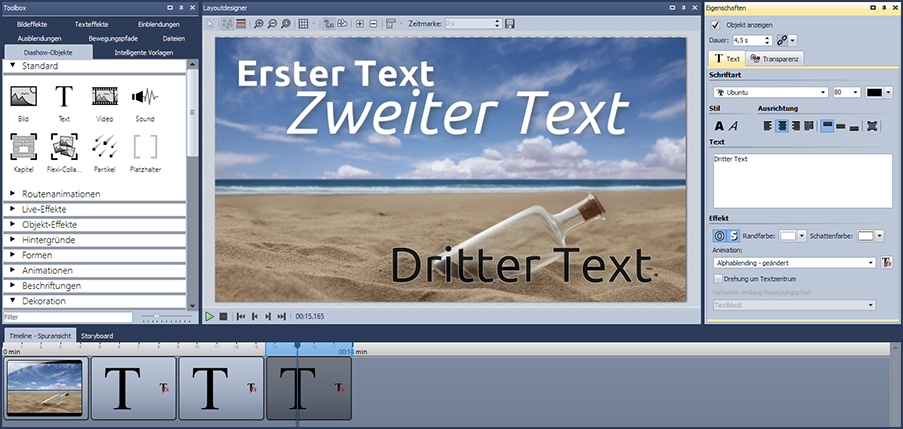The width and height of the screenshot is (903, 429).
Task: Open the text animation editor icon
Action: pos(887,263)
